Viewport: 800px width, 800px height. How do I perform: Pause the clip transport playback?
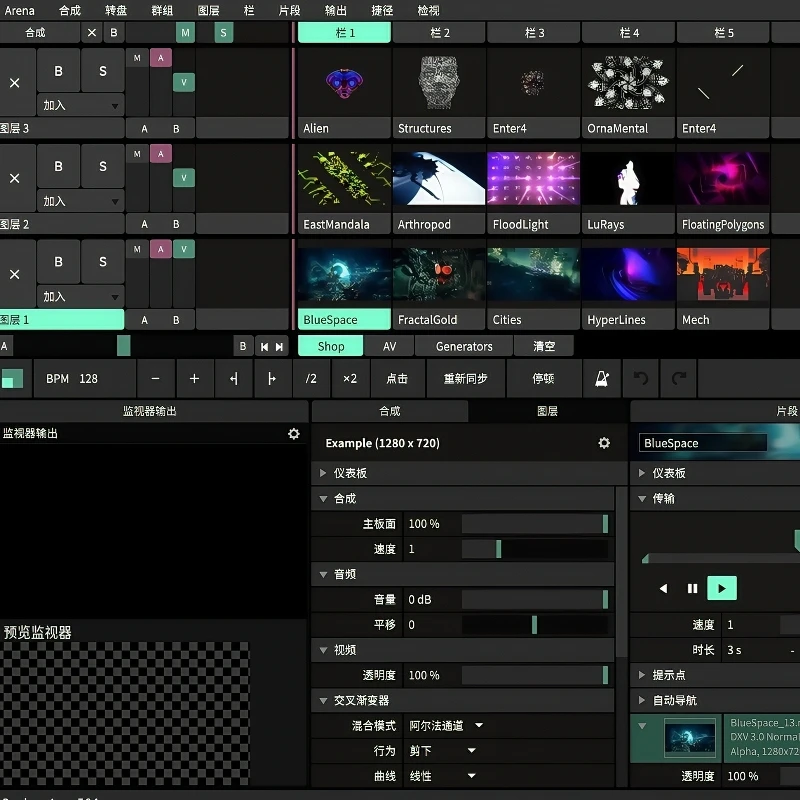tap(692, 588)
